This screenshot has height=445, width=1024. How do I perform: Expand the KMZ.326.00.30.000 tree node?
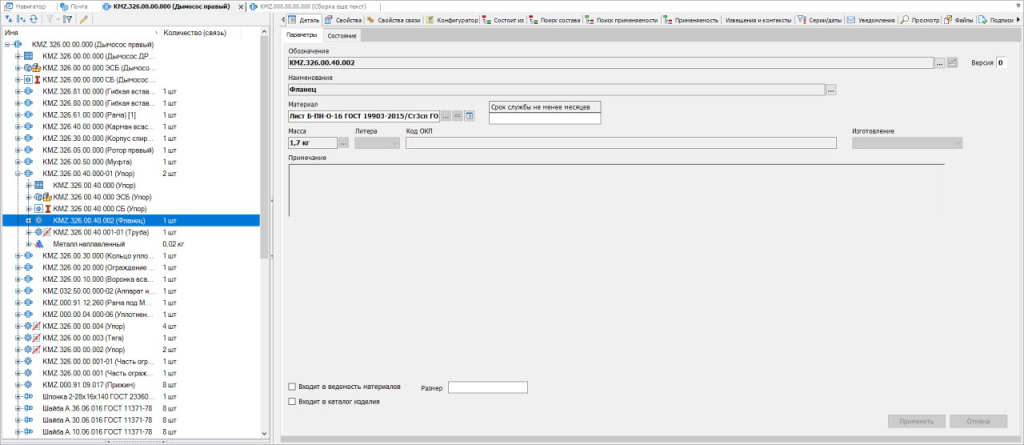coord(18,256)
